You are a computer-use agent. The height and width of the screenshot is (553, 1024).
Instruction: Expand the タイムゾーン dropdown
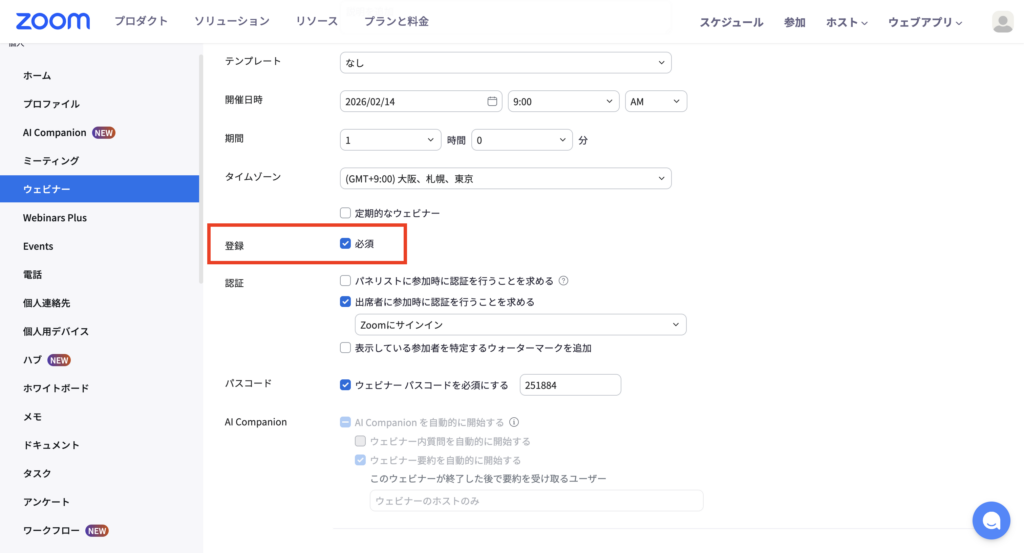pos(505,179)
